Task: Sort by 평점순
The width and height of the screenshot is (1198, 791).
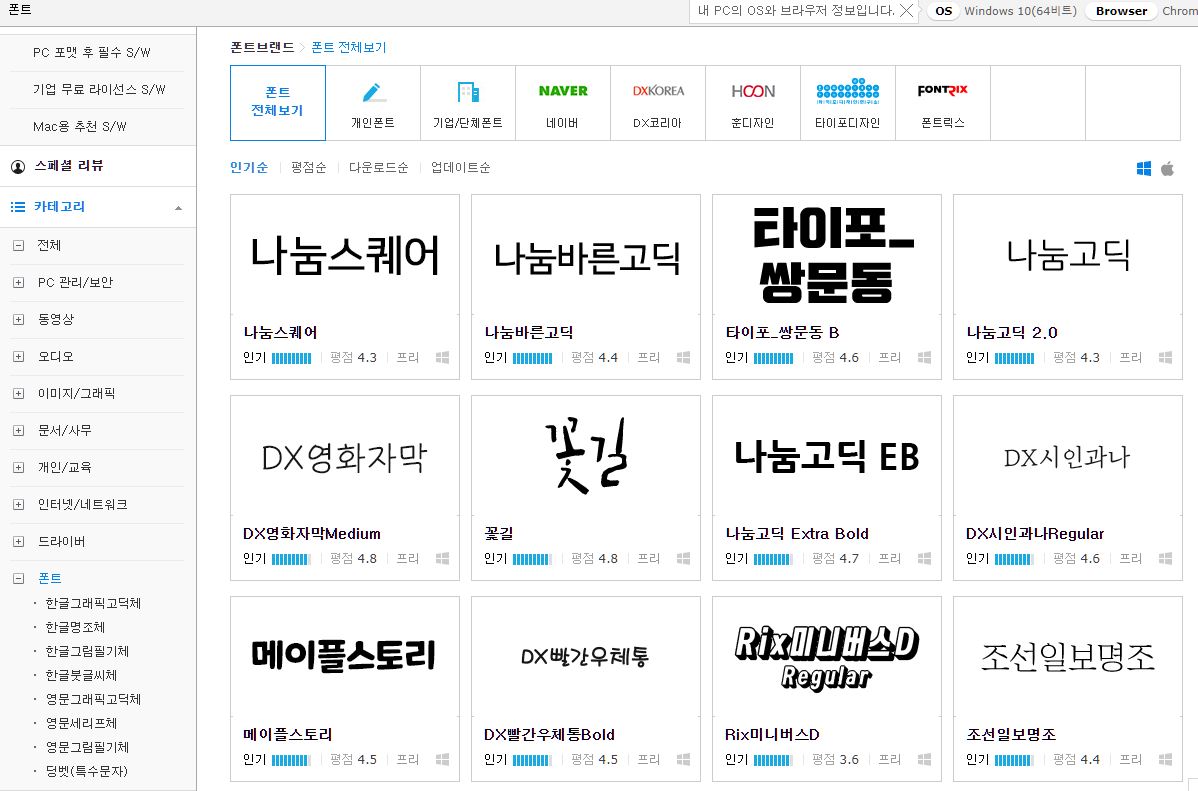Action: 309,167
